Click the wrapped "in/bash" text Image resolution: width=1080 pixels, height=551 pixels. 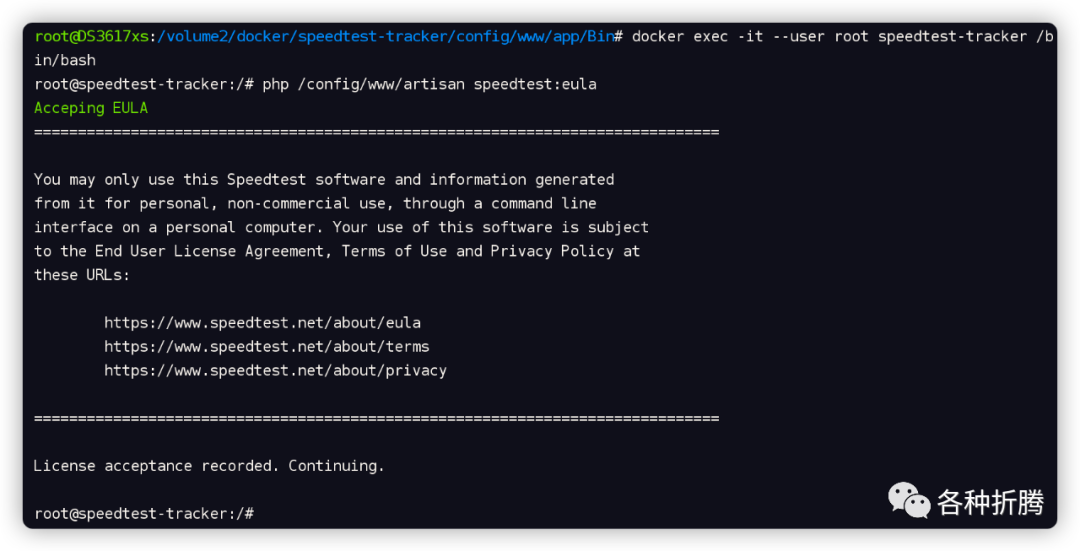65,60
